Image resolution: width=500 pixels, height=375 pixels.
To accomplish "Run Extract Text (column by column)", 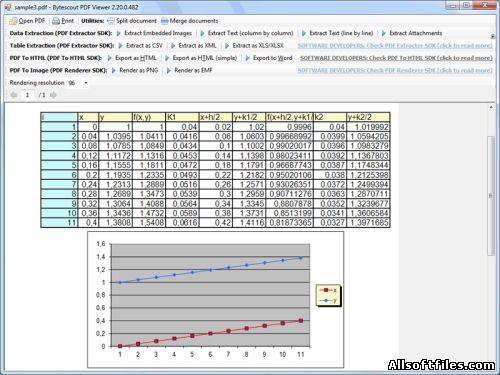I will coord(247,33).
